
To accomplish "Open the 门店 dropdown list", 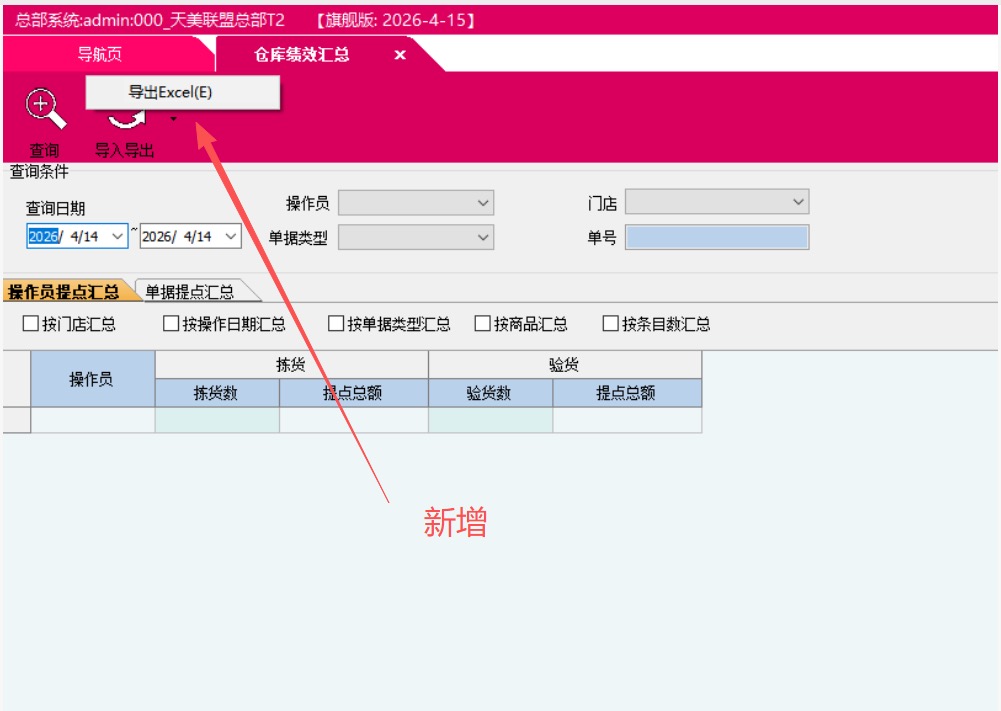I will click(x=798, y=202).
